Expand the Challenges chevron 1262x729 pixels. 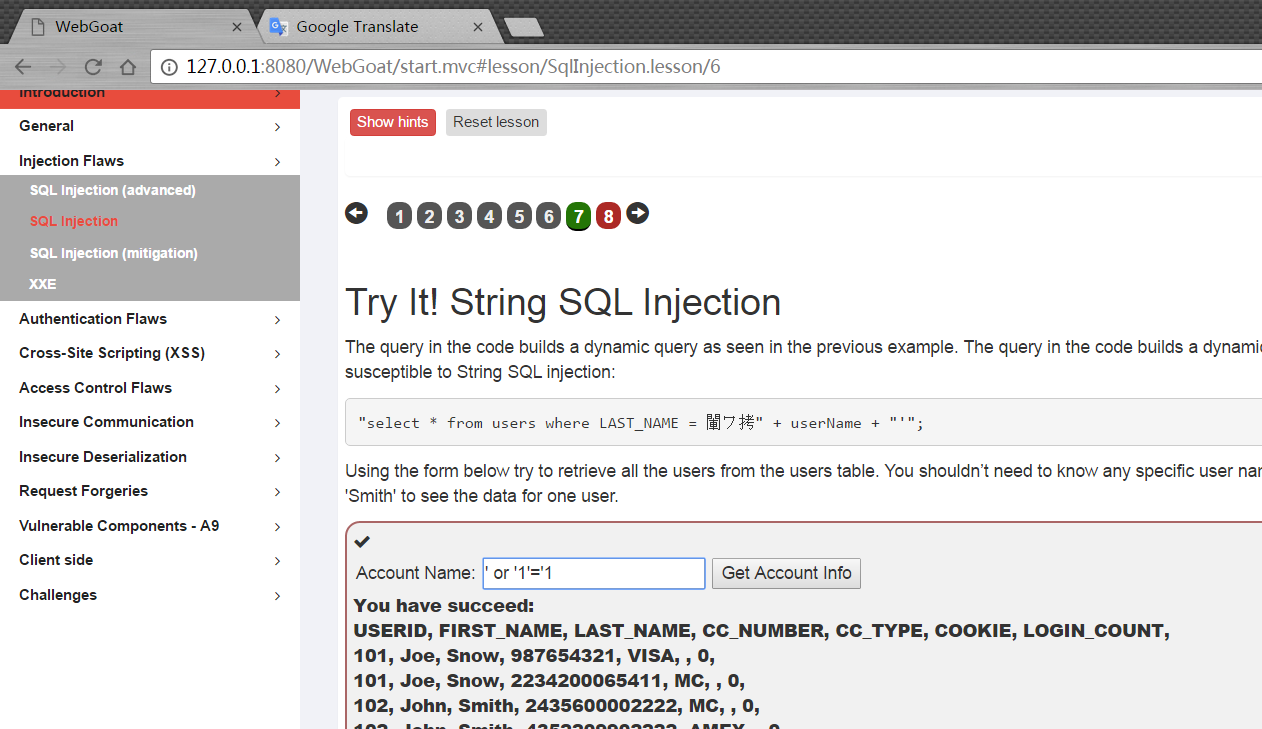277,596
